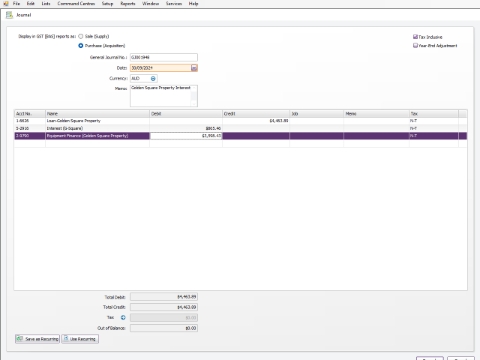
Task: Click the Credit column header
Action: [256, 114]
